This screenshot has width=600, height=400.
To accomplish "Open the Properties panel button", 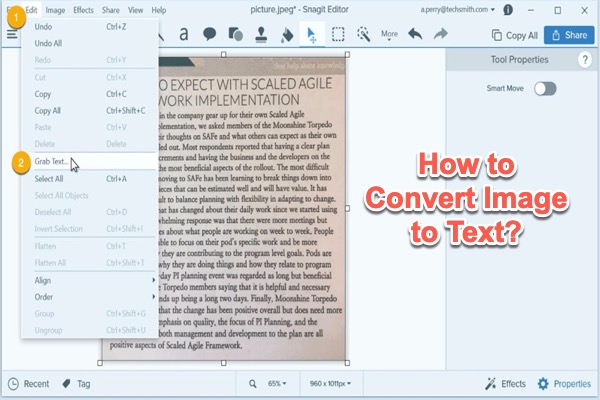I will (x=564, y=384).
